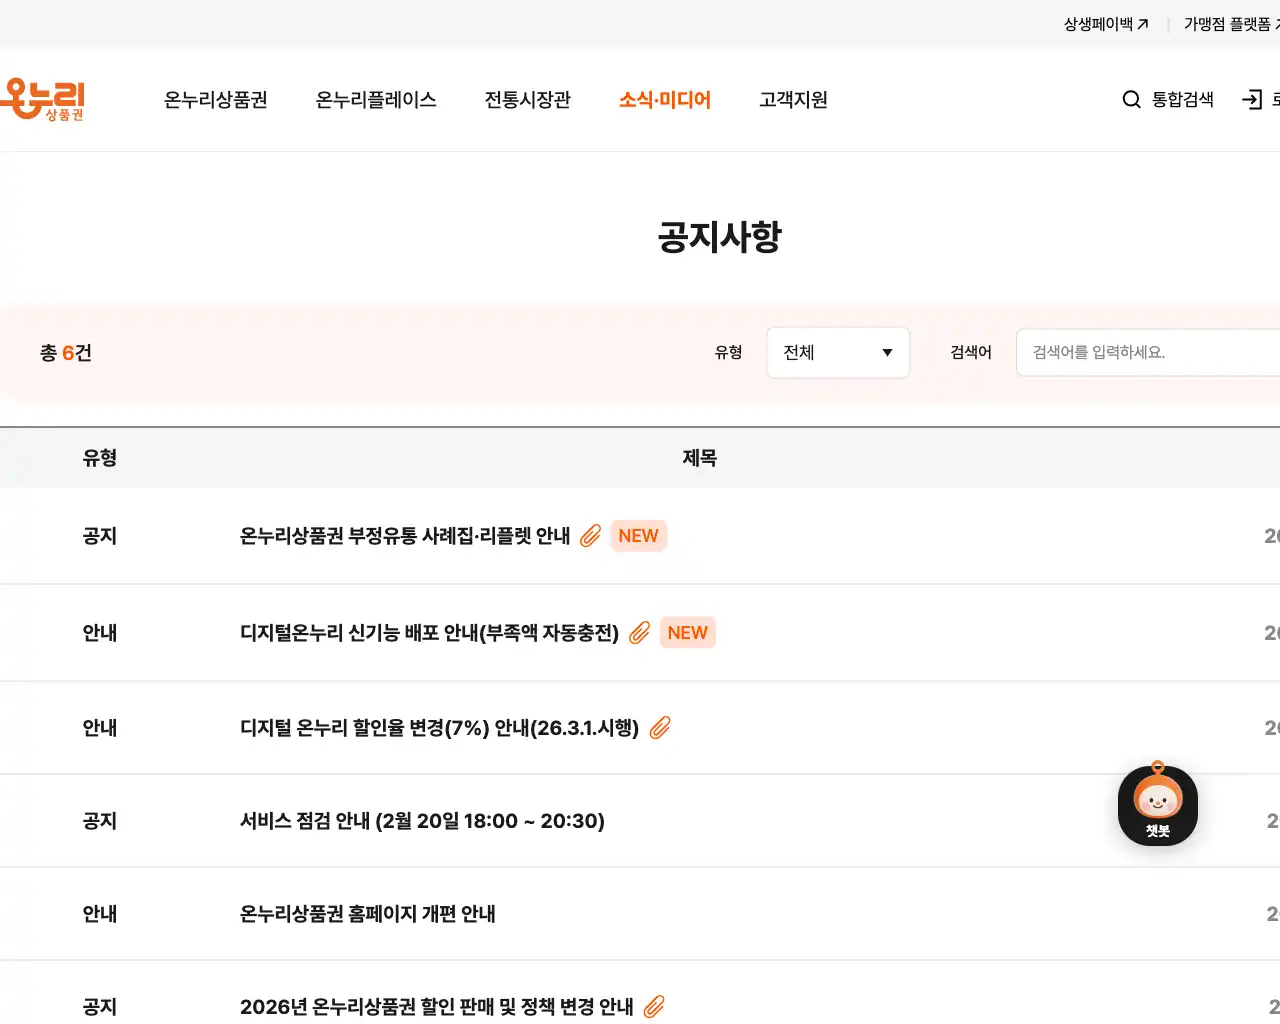Expand the 전체 filter via its arrow
1280x1024 pixels.
pyautogui.click(x=886, y=352)
